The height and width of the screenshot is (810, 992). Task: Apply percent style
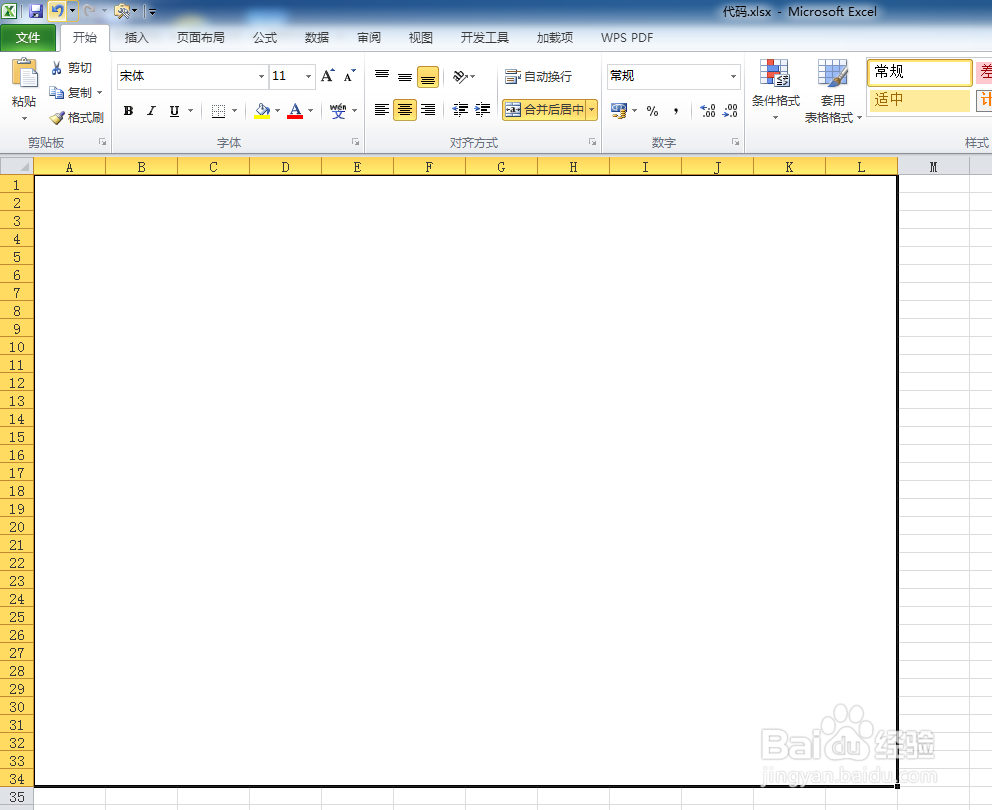652,111
